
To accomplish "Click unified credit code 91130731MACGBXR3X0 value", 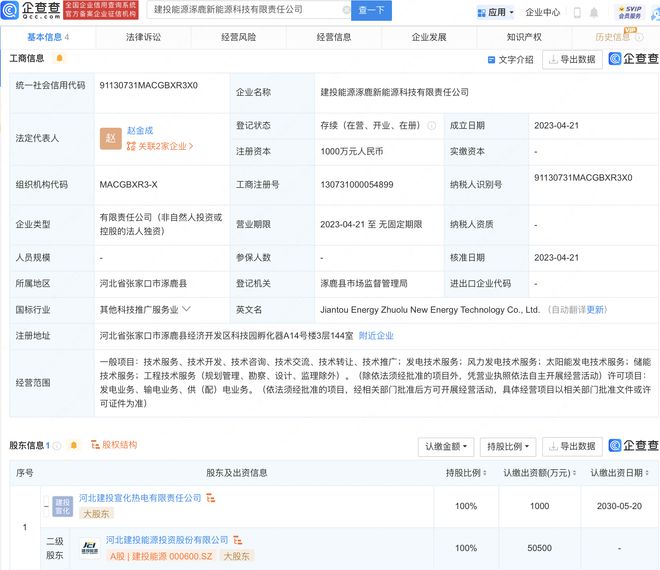I will (149, 85).
